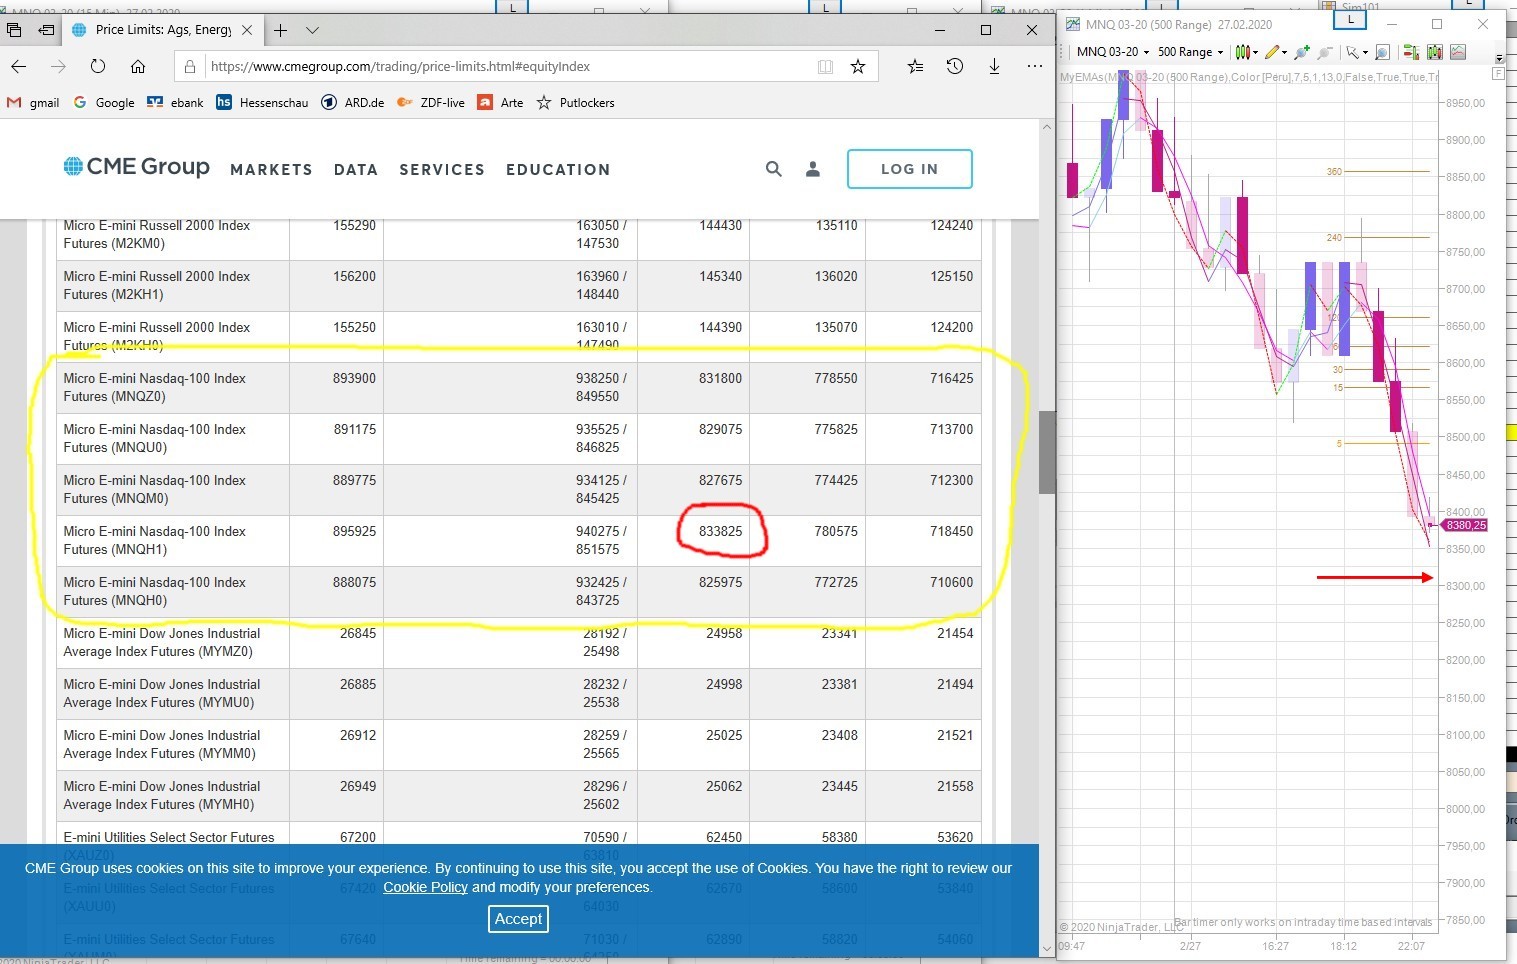This screenshot has width=1517, height=964.
Task: Open the ebank bookmark
Action: pos(175,102)
